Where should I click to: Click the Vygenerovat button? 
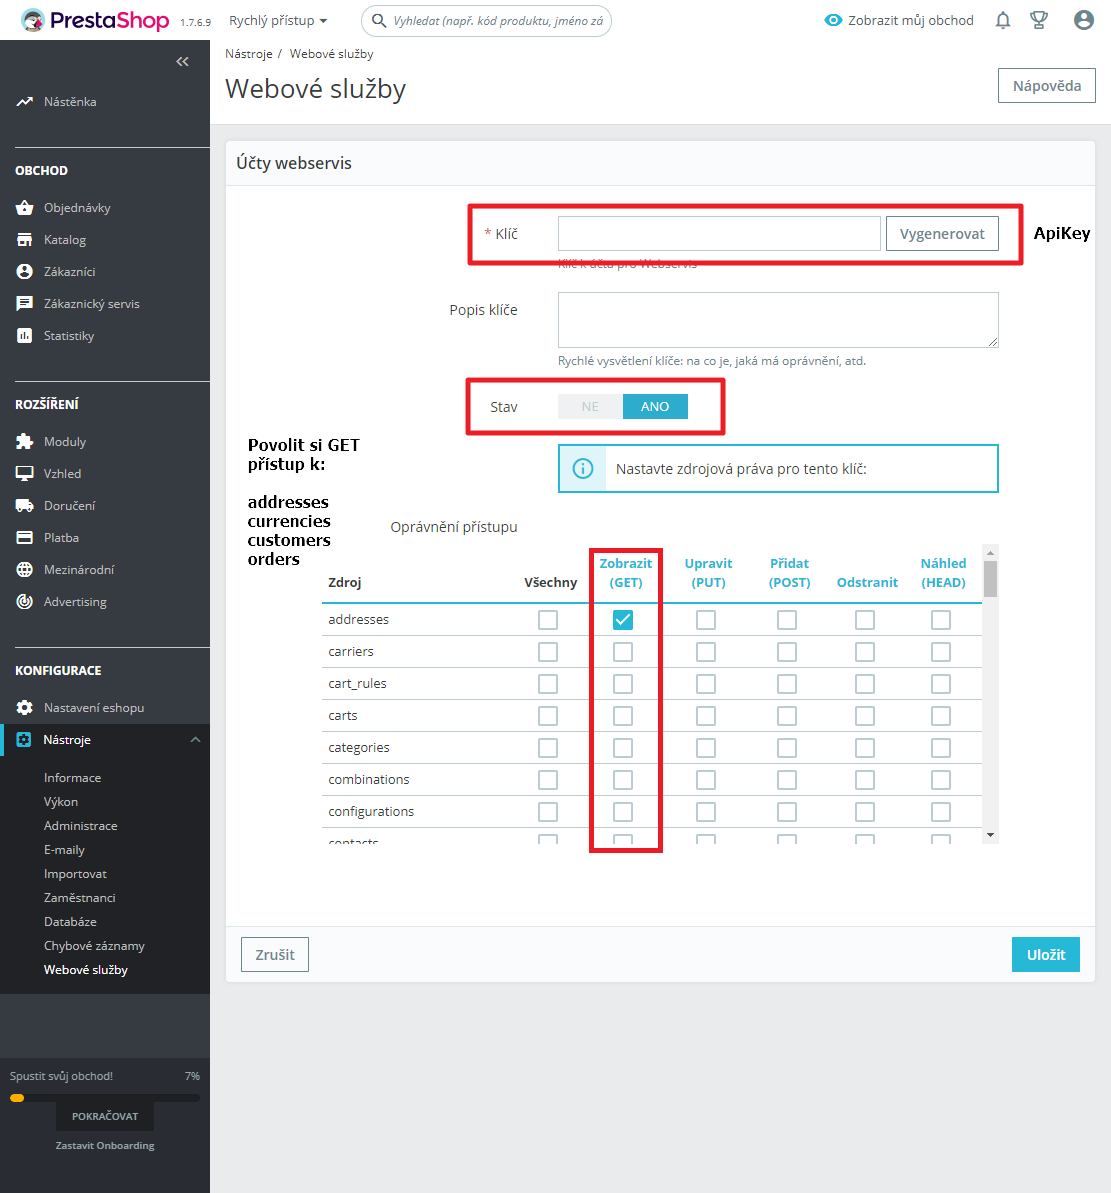click(x=942, y=234)
